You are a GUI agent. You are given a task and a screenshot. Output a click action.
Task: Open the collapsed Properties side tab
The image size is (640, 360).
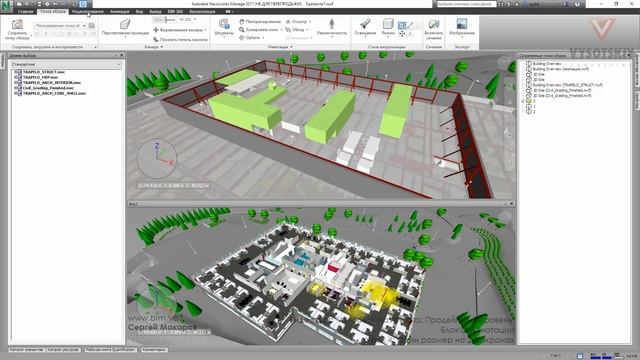tap(636, 100)
